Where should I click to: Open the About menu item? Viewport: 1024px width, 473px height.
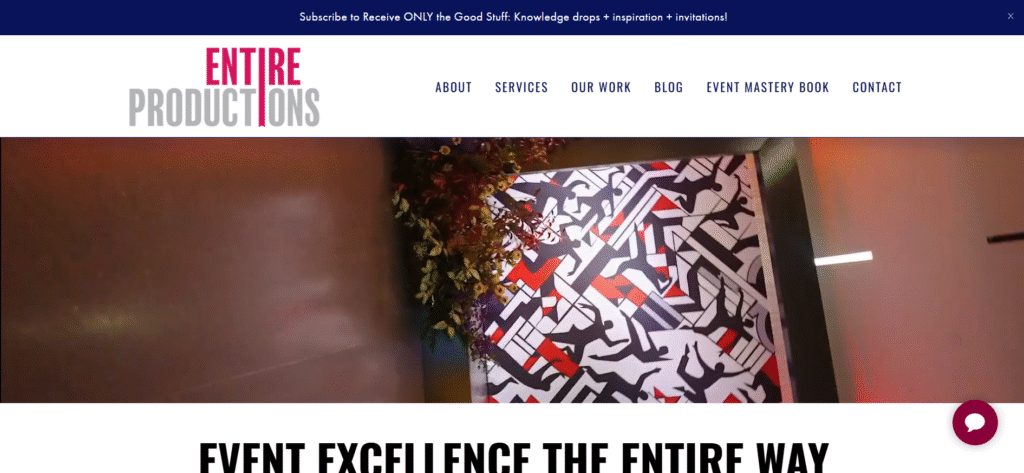point(453,87)
